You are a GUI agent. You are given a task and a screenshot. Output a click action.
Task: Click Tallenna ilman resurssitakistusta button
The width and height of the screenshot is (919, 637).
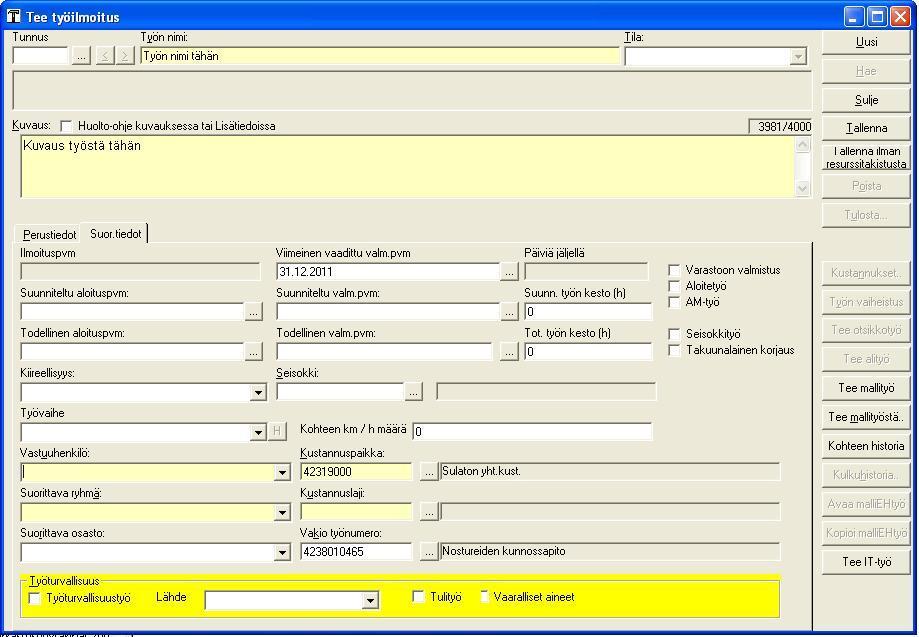[866, 157]
